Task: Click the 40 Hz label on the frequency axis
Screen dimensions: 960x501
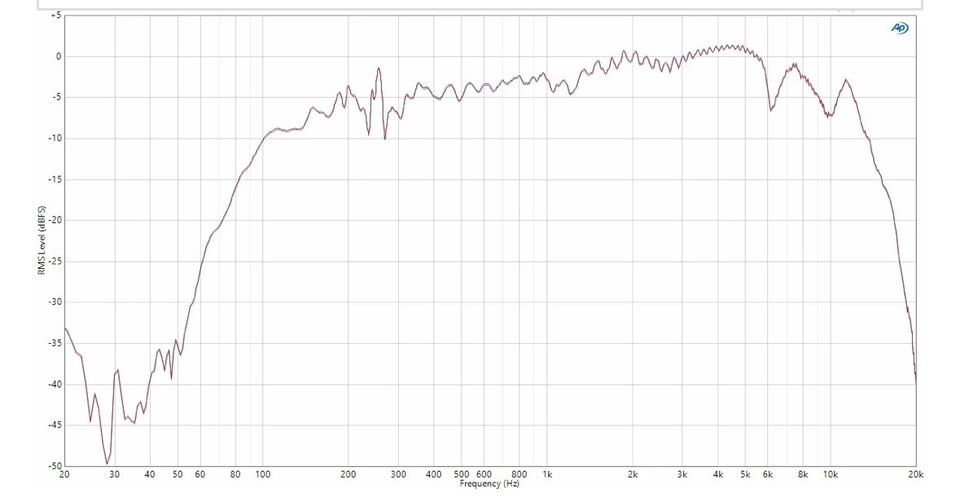Action: (x=150, y=475)
